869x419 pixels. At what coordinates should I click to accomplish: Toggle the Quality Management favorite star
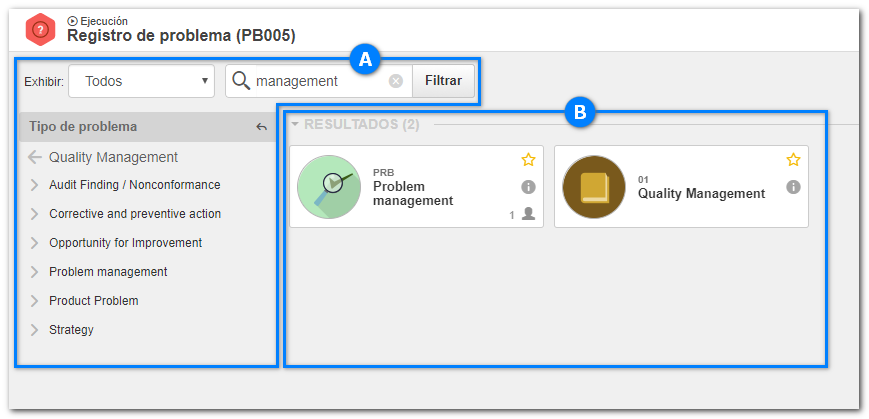tap(794, 160)
